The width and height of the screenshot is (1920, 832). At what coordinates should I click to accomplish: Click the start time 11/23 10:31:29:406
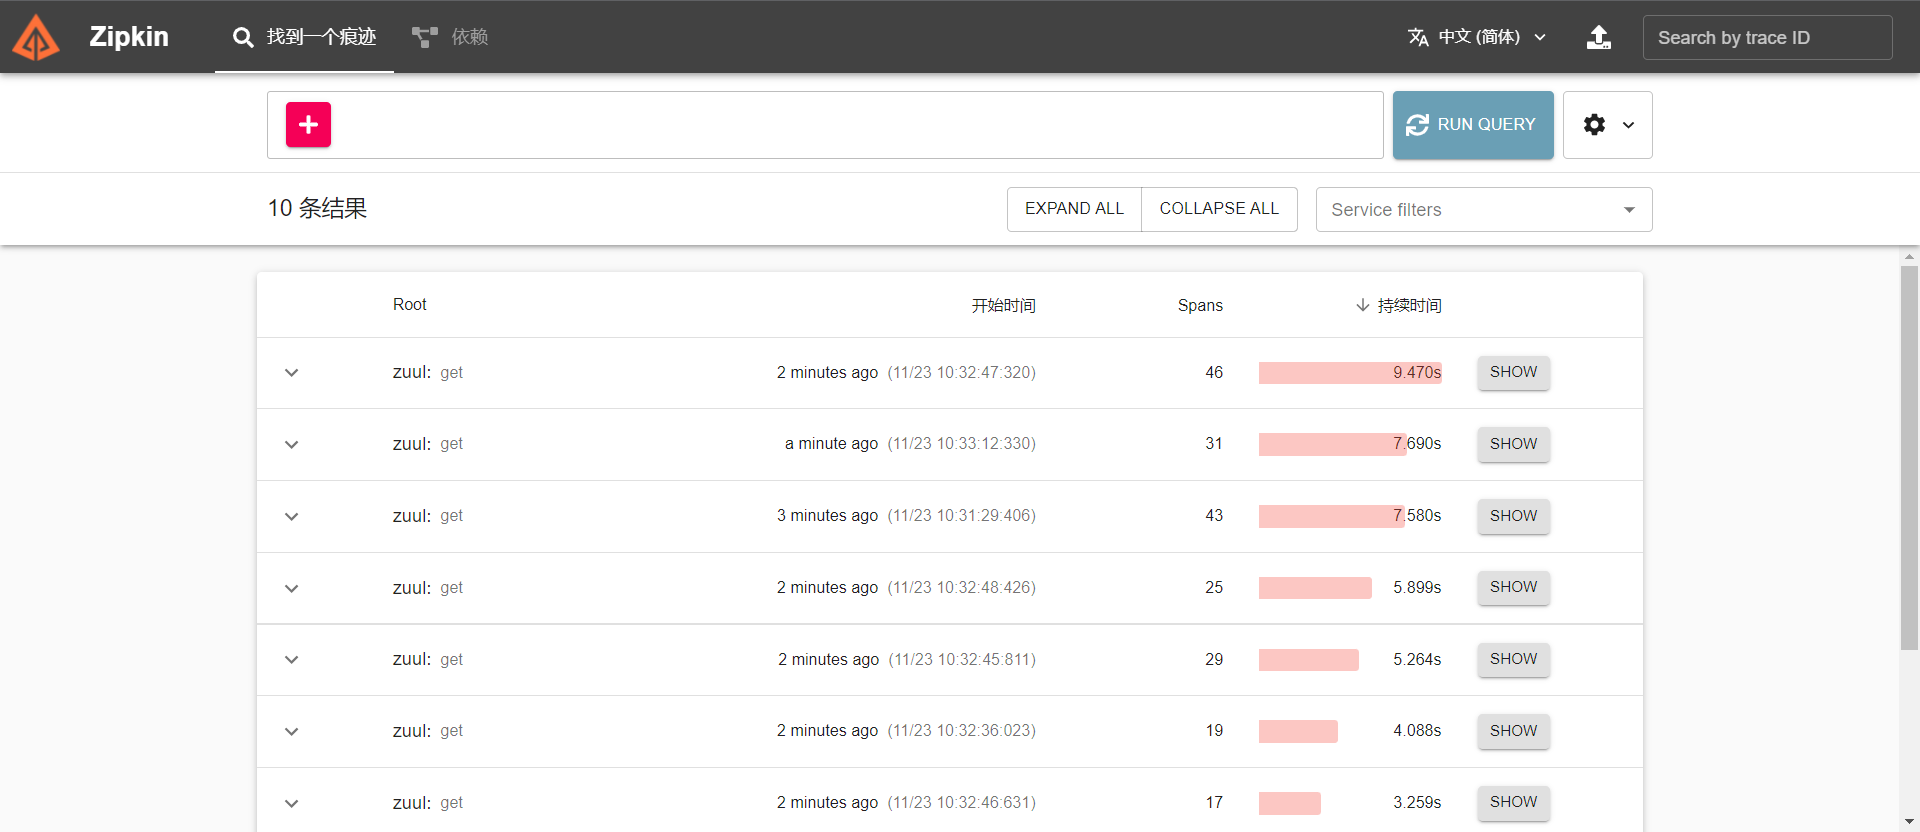point(961,516)
